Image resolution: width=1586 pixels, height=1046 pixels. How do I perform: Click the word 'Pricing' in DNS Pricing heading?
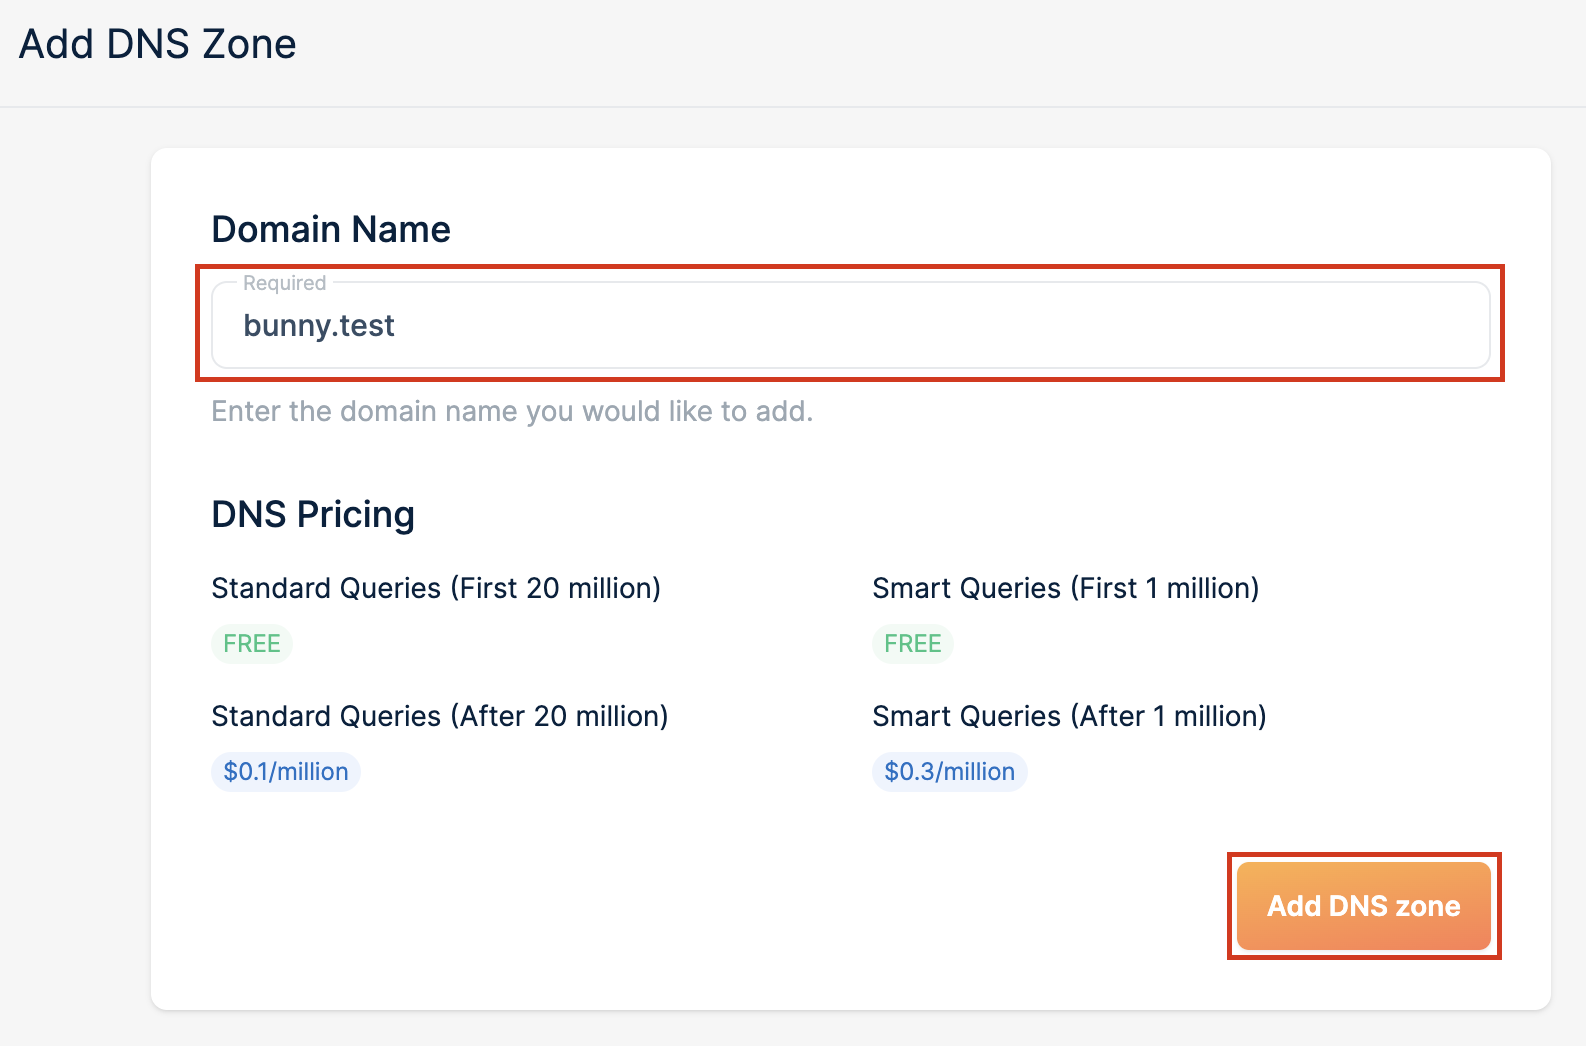(356, 515)
